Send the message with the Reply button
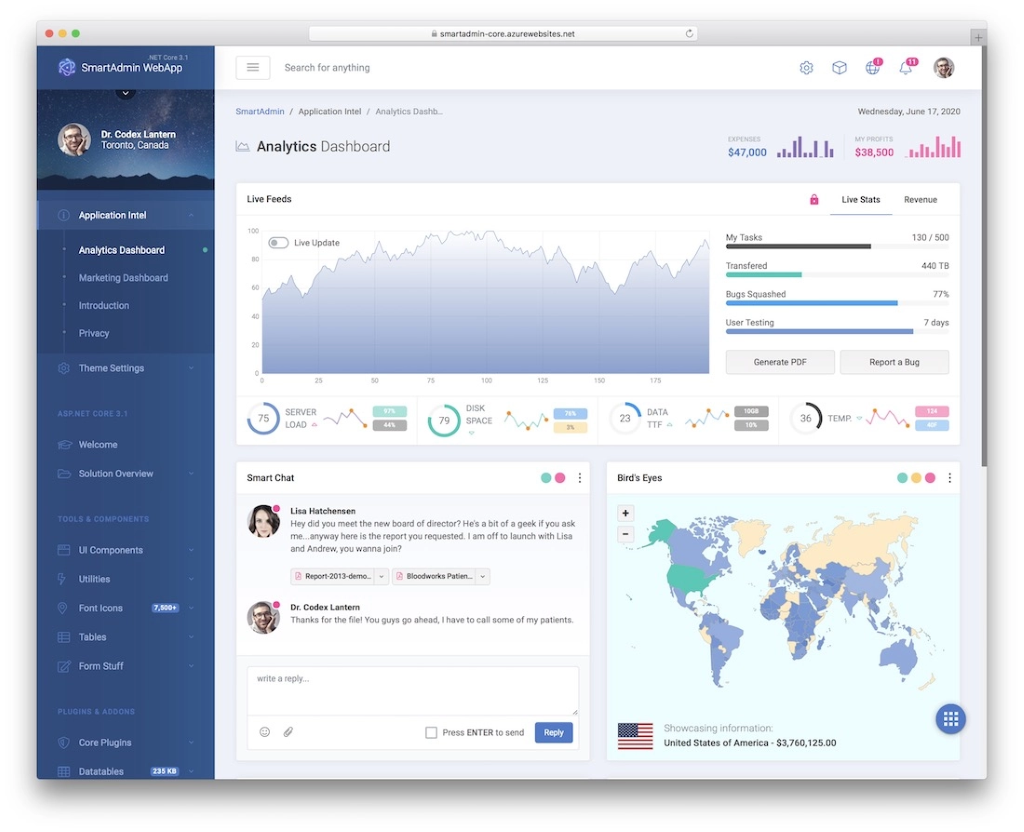The height and width of the screenshot is (832, 1024). pyautogui.click(x=554, y=733)
